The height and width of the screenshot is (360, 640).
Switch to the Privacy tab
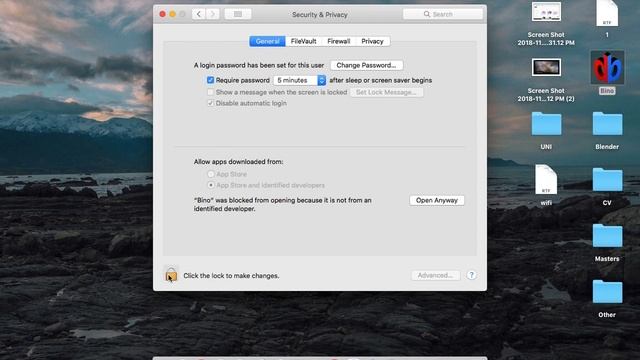pyautogui.click(x=372, y=41)
